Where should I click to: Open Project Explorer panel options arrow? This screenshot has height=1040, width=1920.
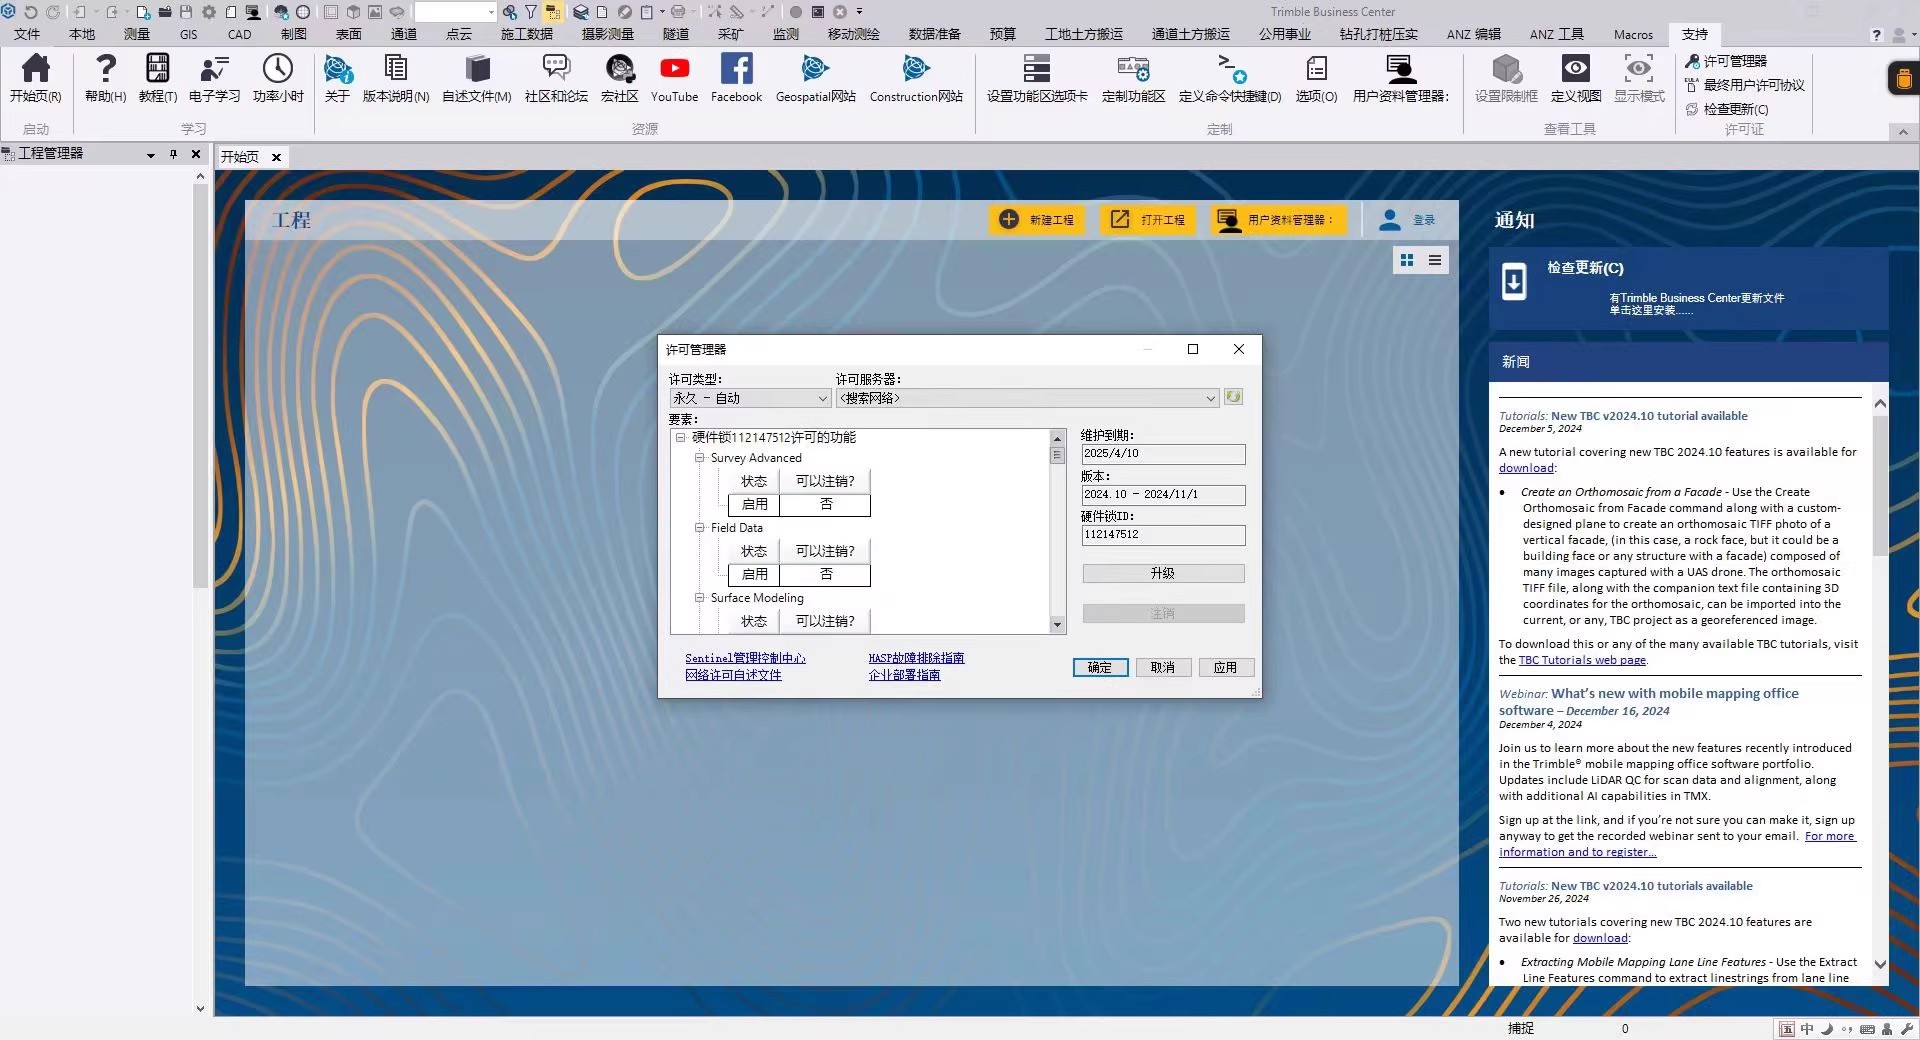pyautogui.click(x=151, y=155)
